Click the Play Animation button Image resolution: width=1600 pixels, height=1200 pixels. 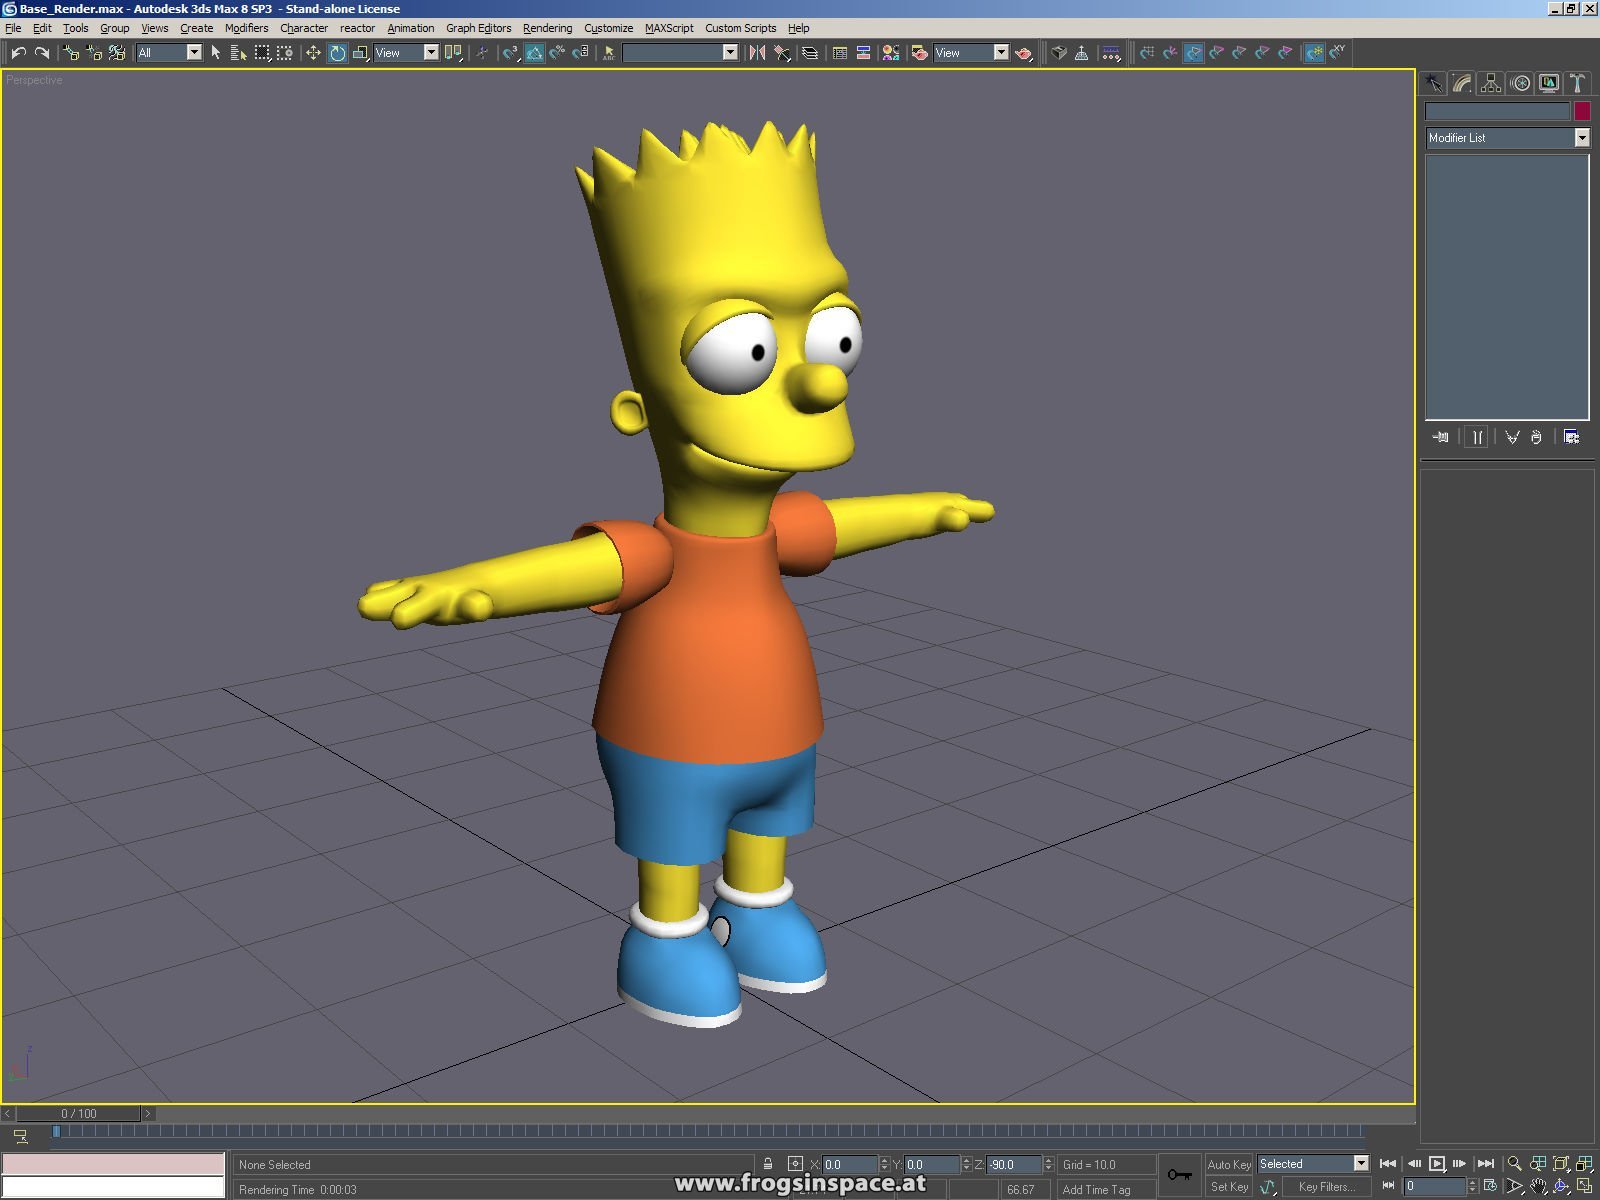point(1437,1163)
